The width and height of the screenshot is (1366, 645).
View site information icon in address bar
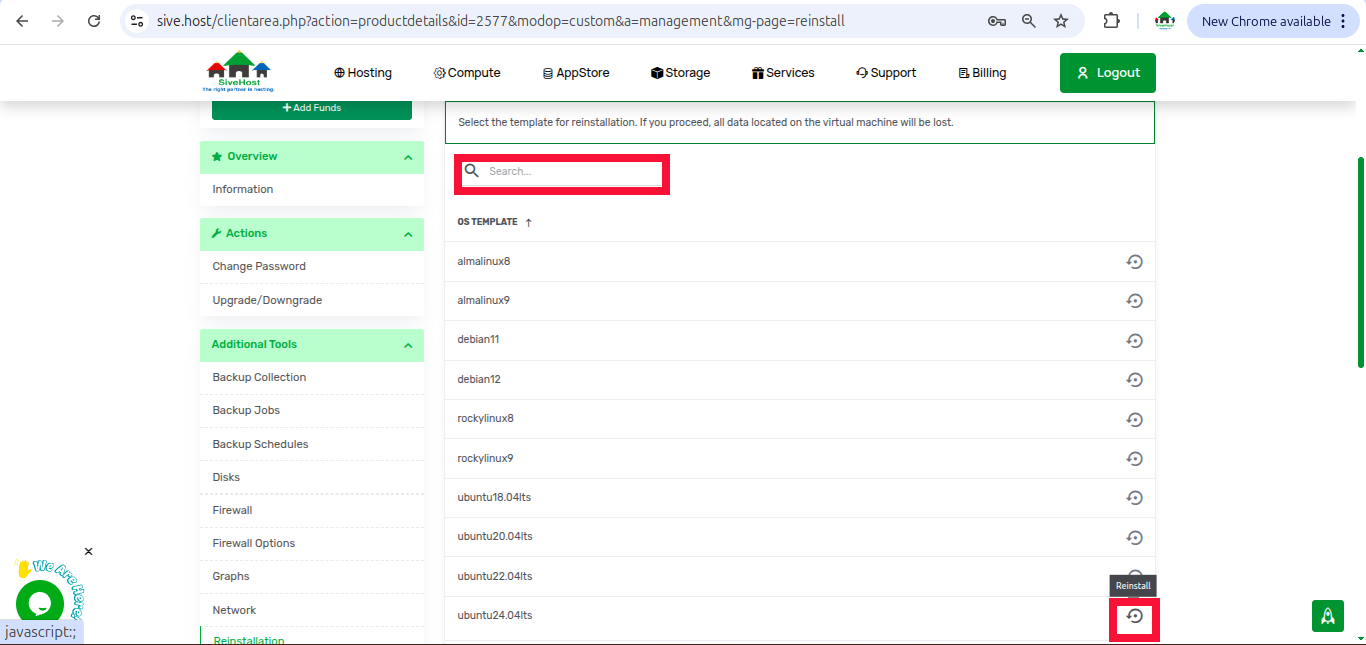pyautogui.click(x=137, y=21)
